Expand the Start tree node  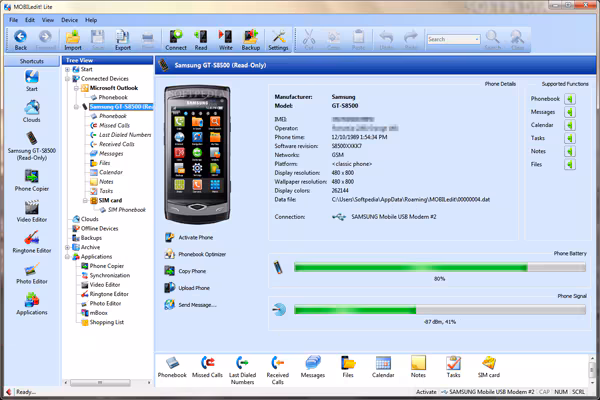pos(67,69)
